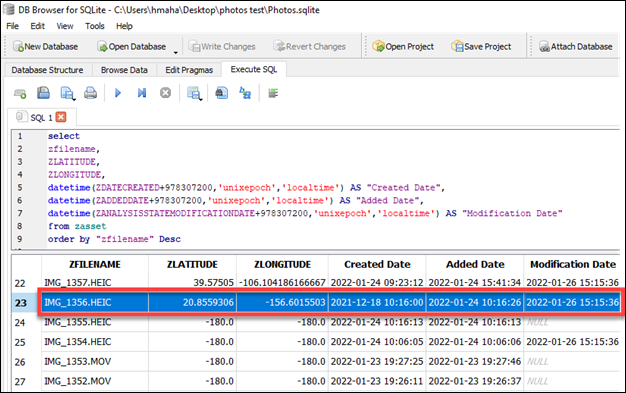This screenshot has width=626, height=393.
Task: Open the Find in editor icon
Action: (x=222, y=93)
